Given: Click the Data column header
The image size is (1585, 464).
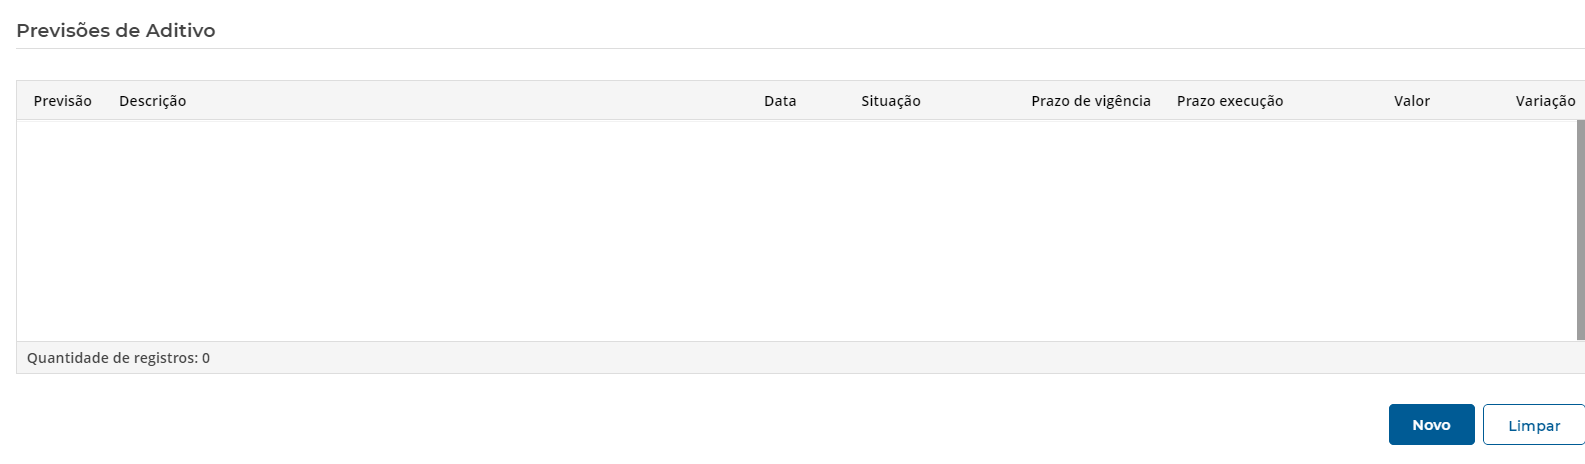Looking at the screenshot, I should coord(780,101).
